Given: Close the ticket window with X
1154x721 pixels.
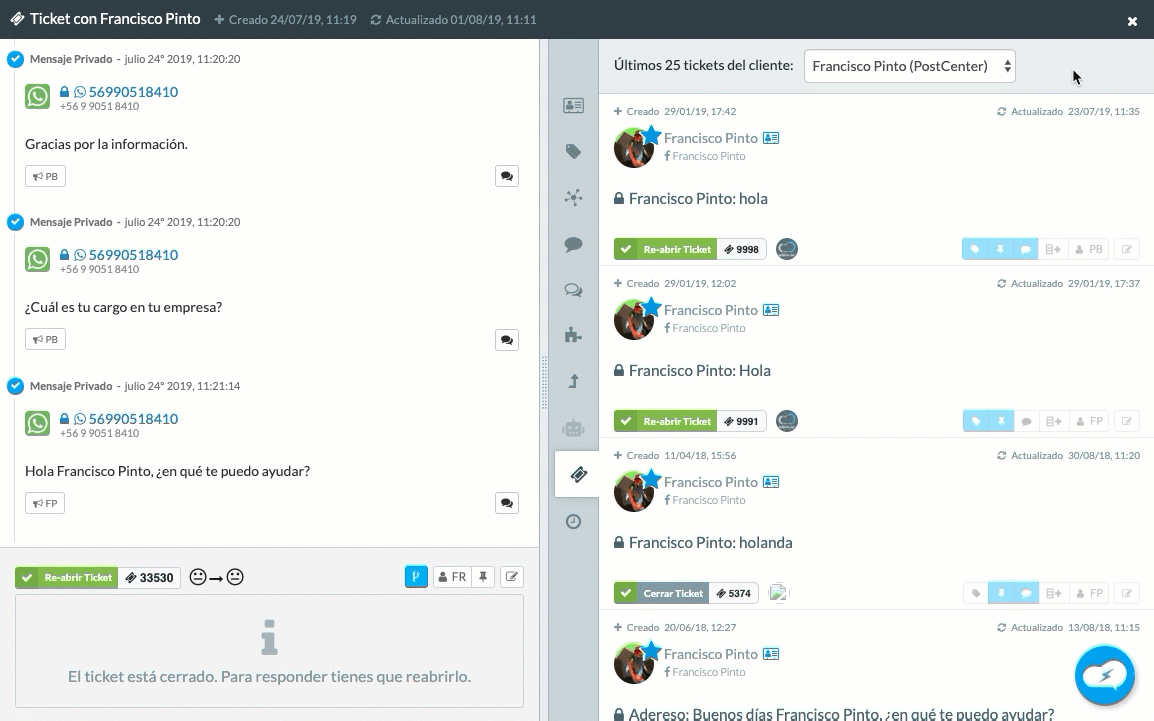Looking at the screenshot, I should [x=1132, y=21].
